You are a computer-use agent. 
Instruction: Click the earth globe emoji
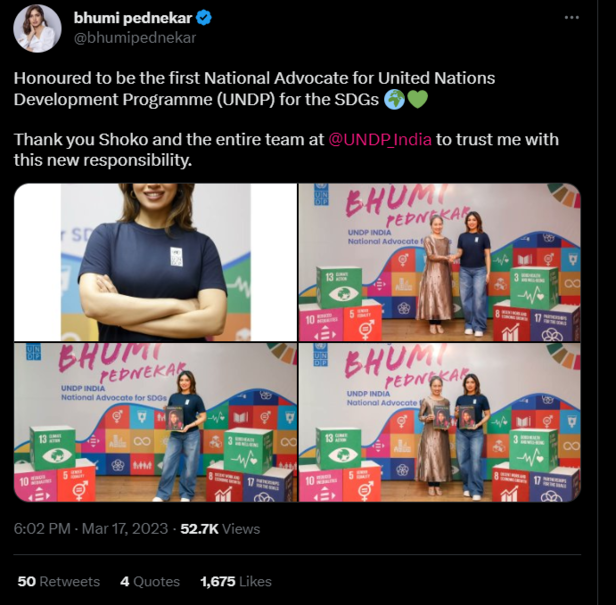394,99
